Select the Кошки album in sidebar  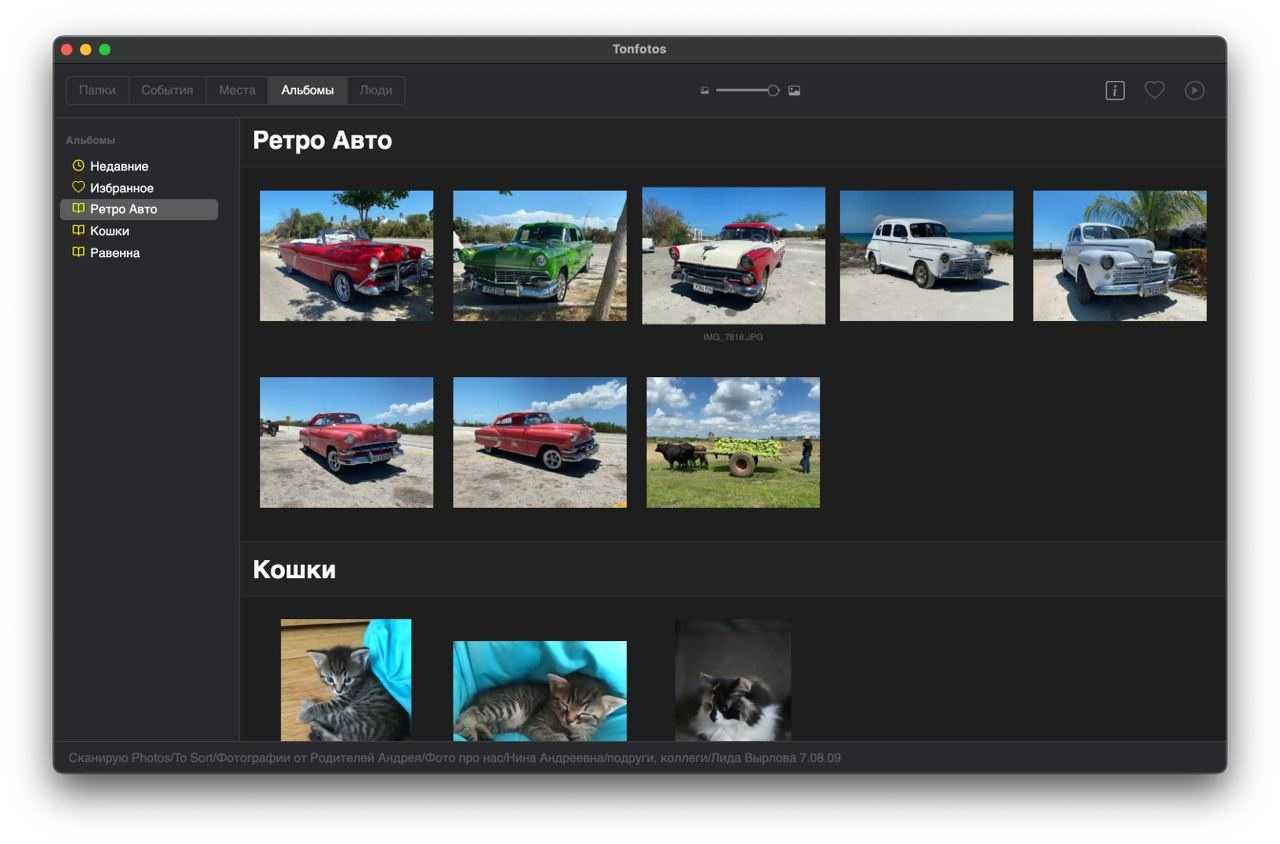(x=109, y=231)
